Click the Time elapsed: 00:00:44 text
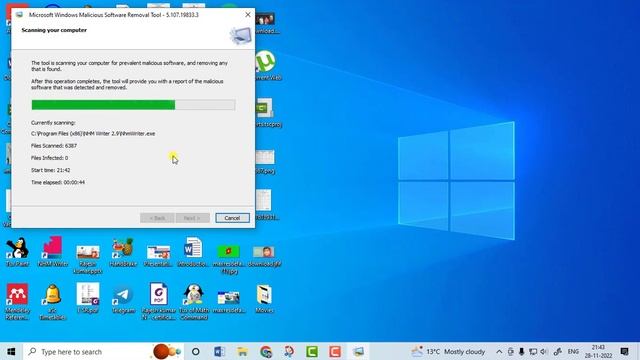This screenshot has height=360, width=640. click(x=58, y=182)
